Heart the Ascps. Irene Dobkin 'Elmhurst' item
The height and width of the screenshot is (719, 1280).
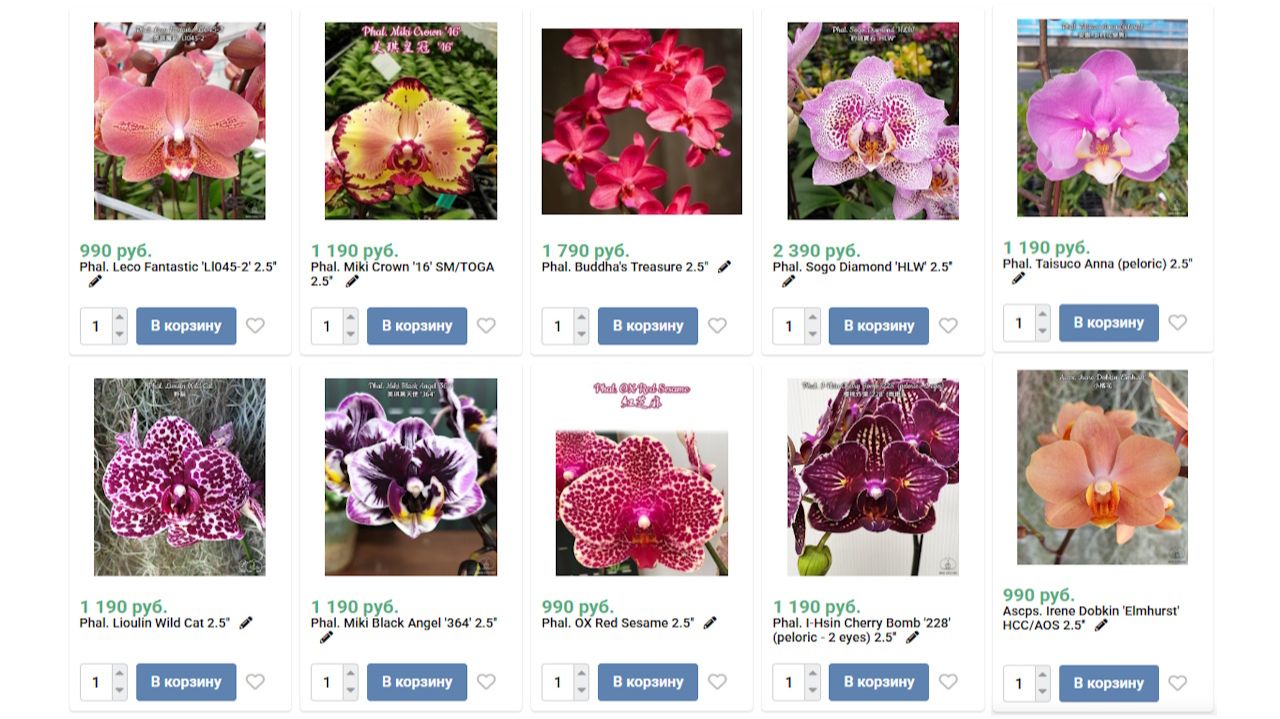click(1178, 683)
